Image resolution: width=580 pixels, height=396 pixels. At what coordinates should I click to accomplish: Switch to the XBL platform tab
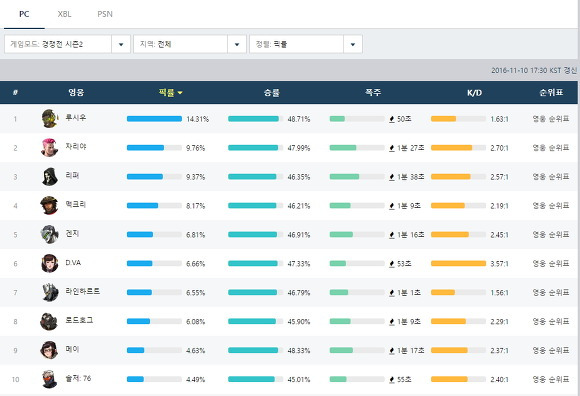tap(64, 14)
